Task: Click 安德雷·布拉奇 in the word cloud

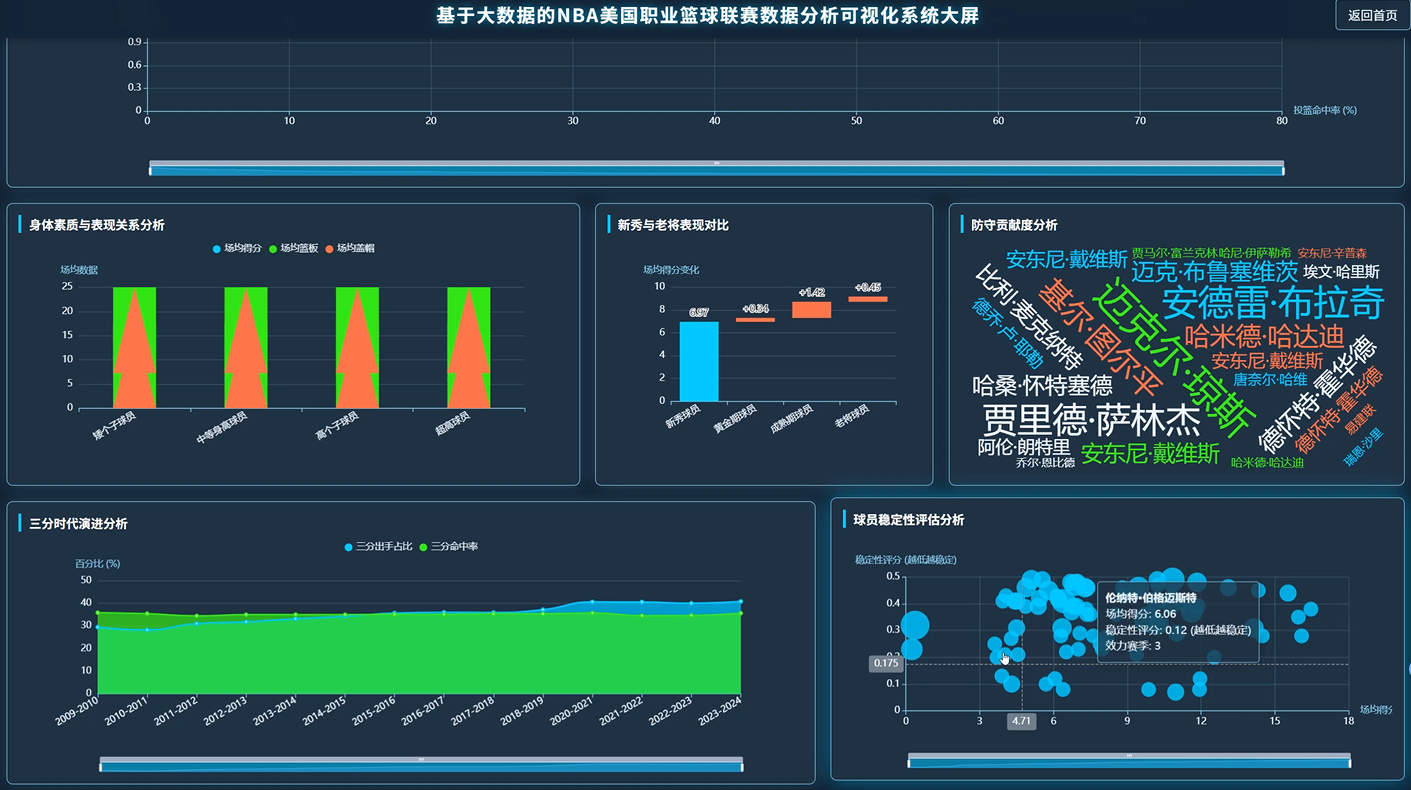Action: click(1273, 301)
